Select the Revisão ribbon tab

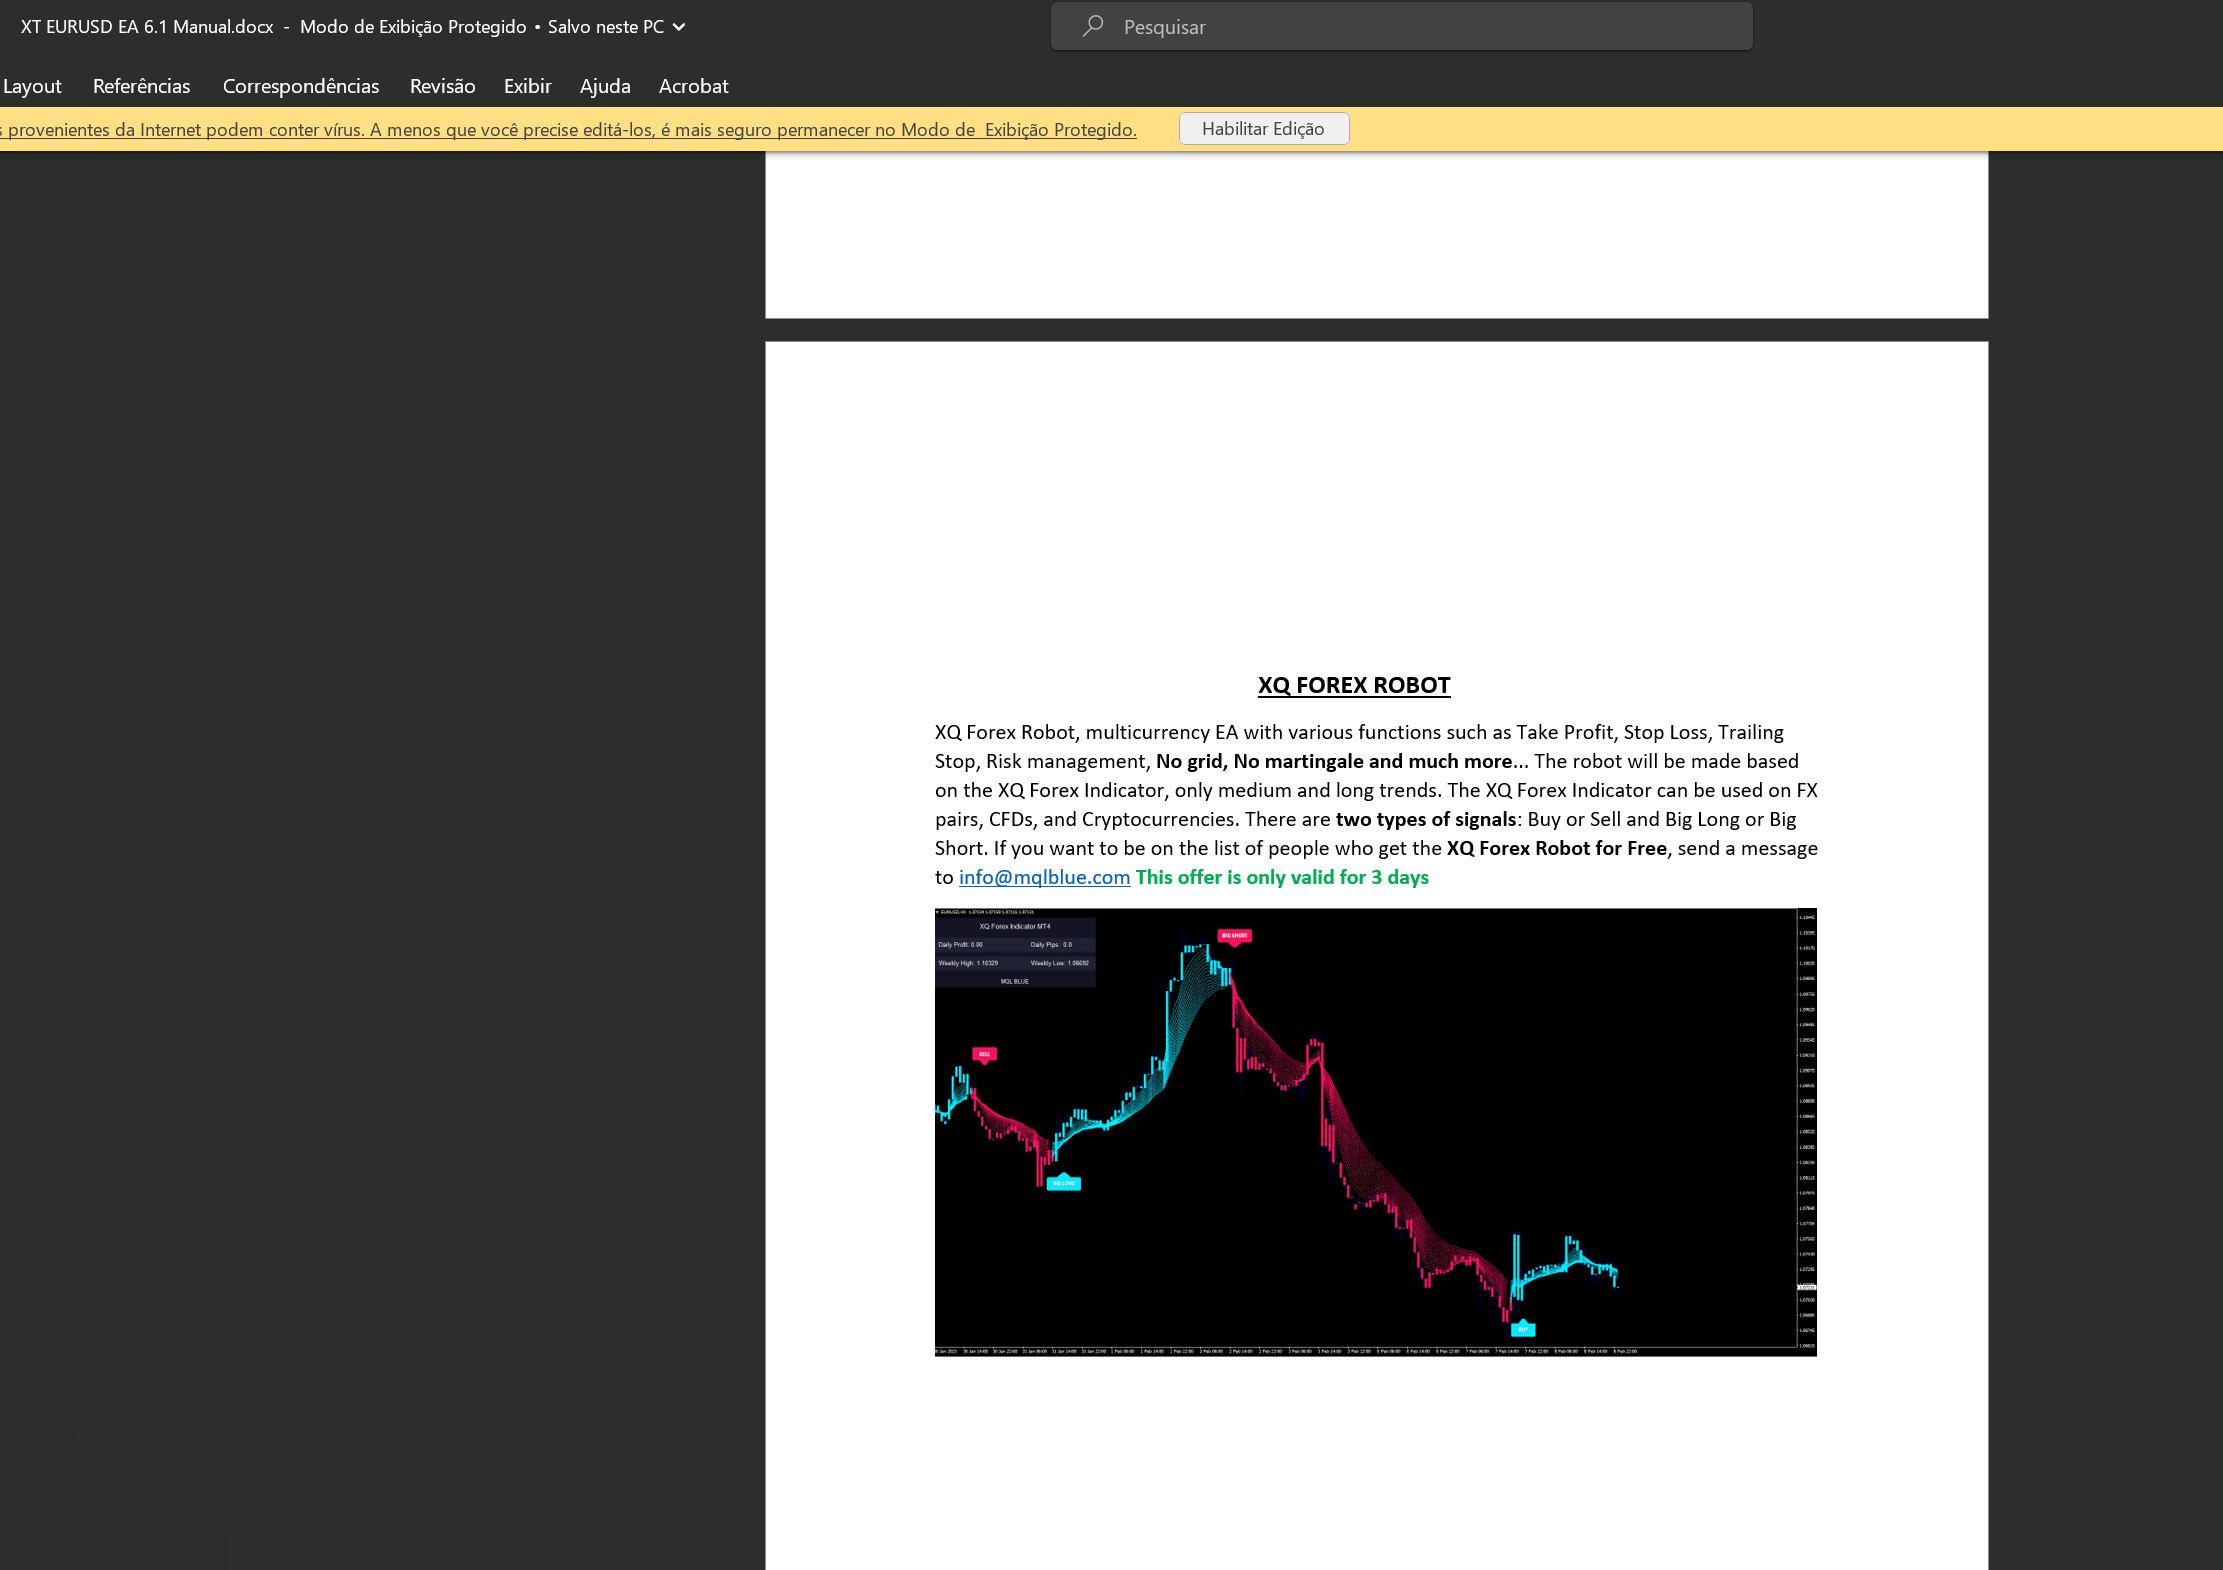tap(442, 86)
